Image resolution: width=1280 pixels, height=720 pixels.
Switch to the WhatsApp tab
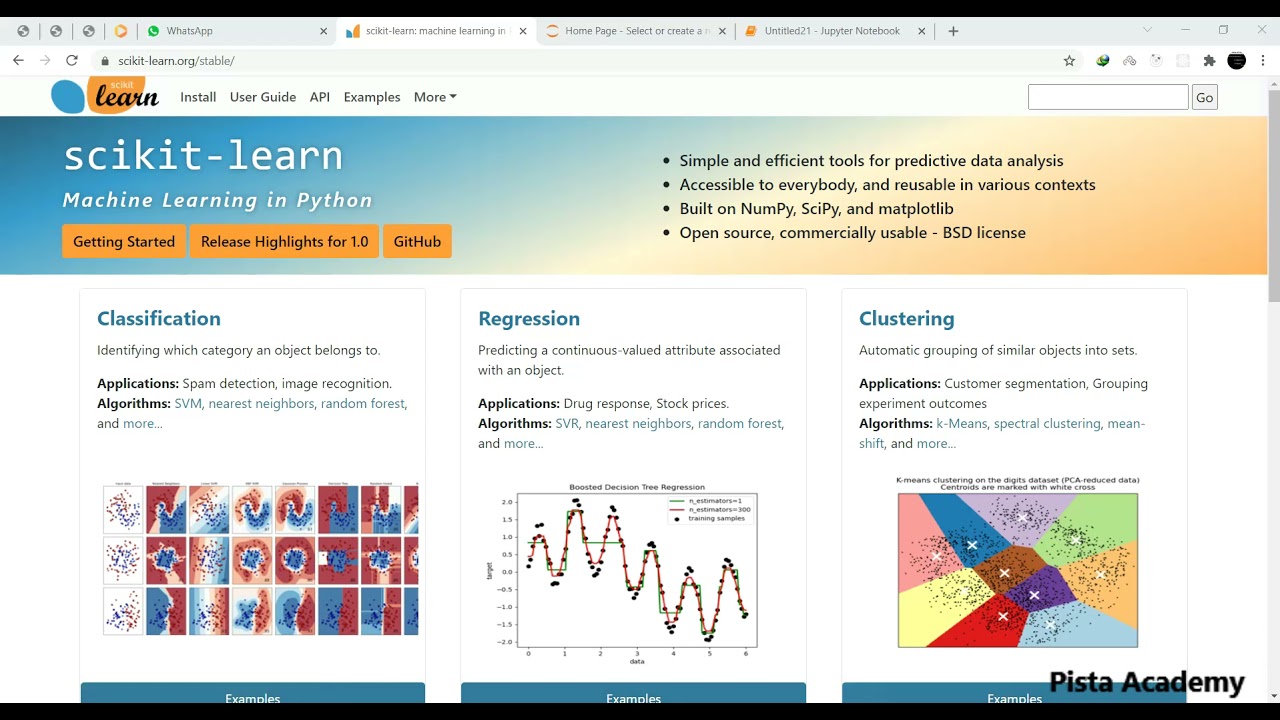pyautogui.click(x=235, y=31)
